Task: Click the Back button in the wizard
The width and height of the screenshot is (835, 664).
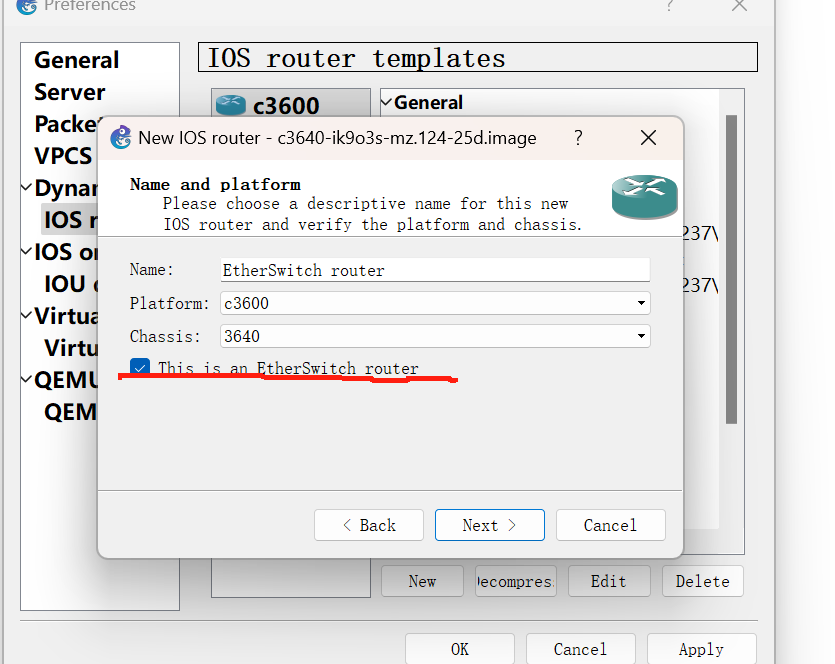Action: pyautogui.click(x=369, y=525)
